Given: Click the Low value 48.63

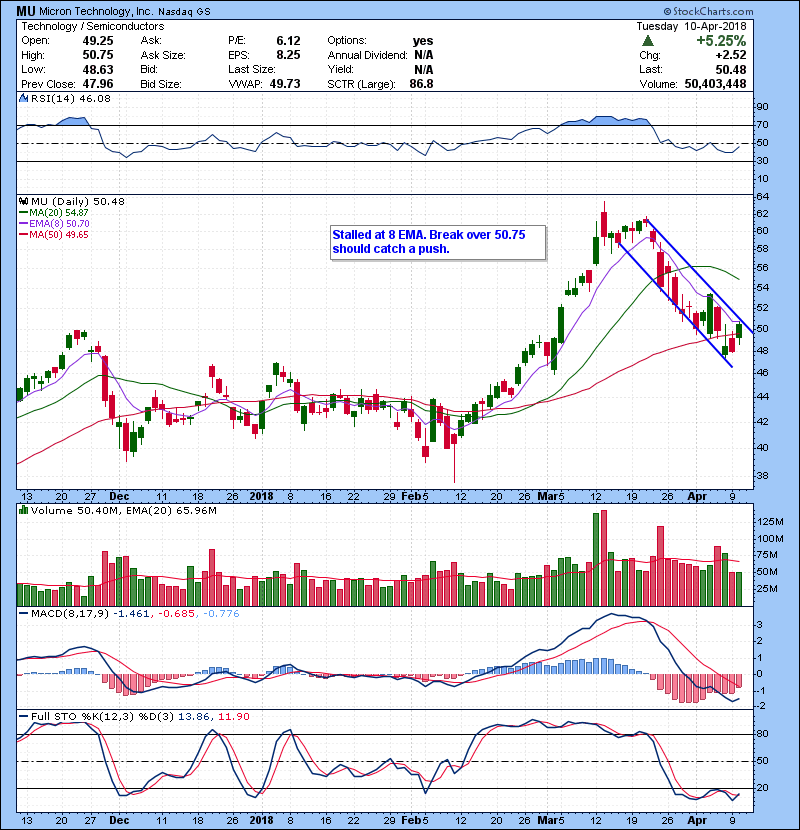Looking at the screenshot, I should tap(97, 69).
